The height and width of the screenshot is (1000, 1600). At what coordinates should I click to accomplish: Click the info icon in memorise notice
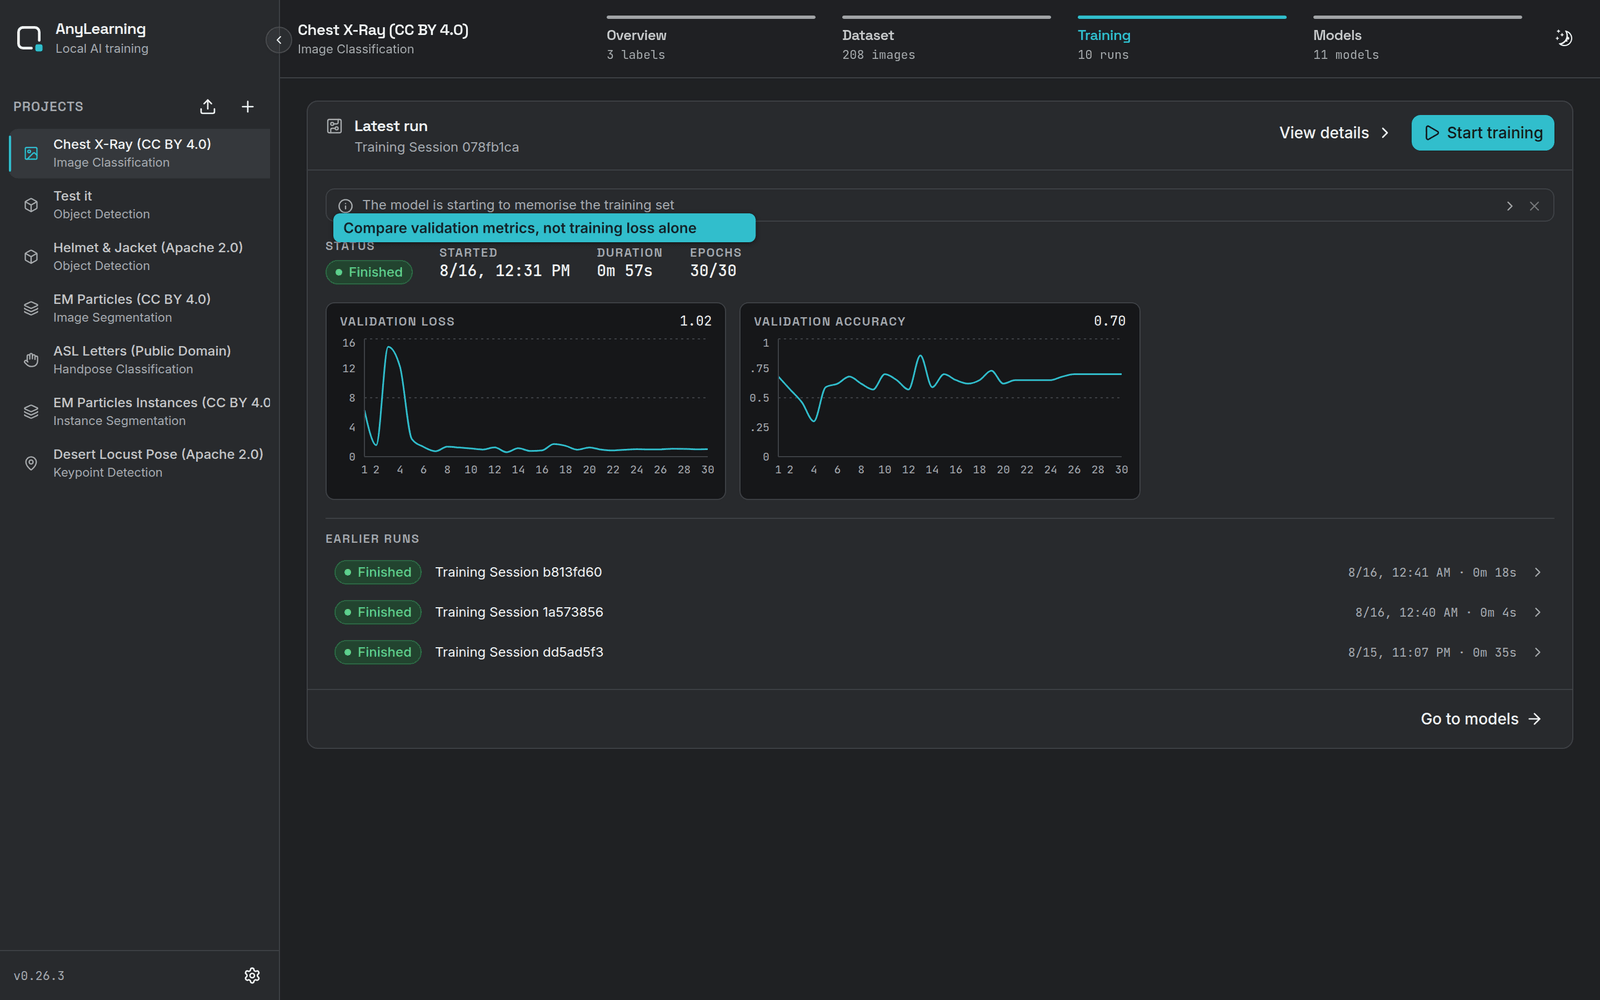tap(346, 206)
